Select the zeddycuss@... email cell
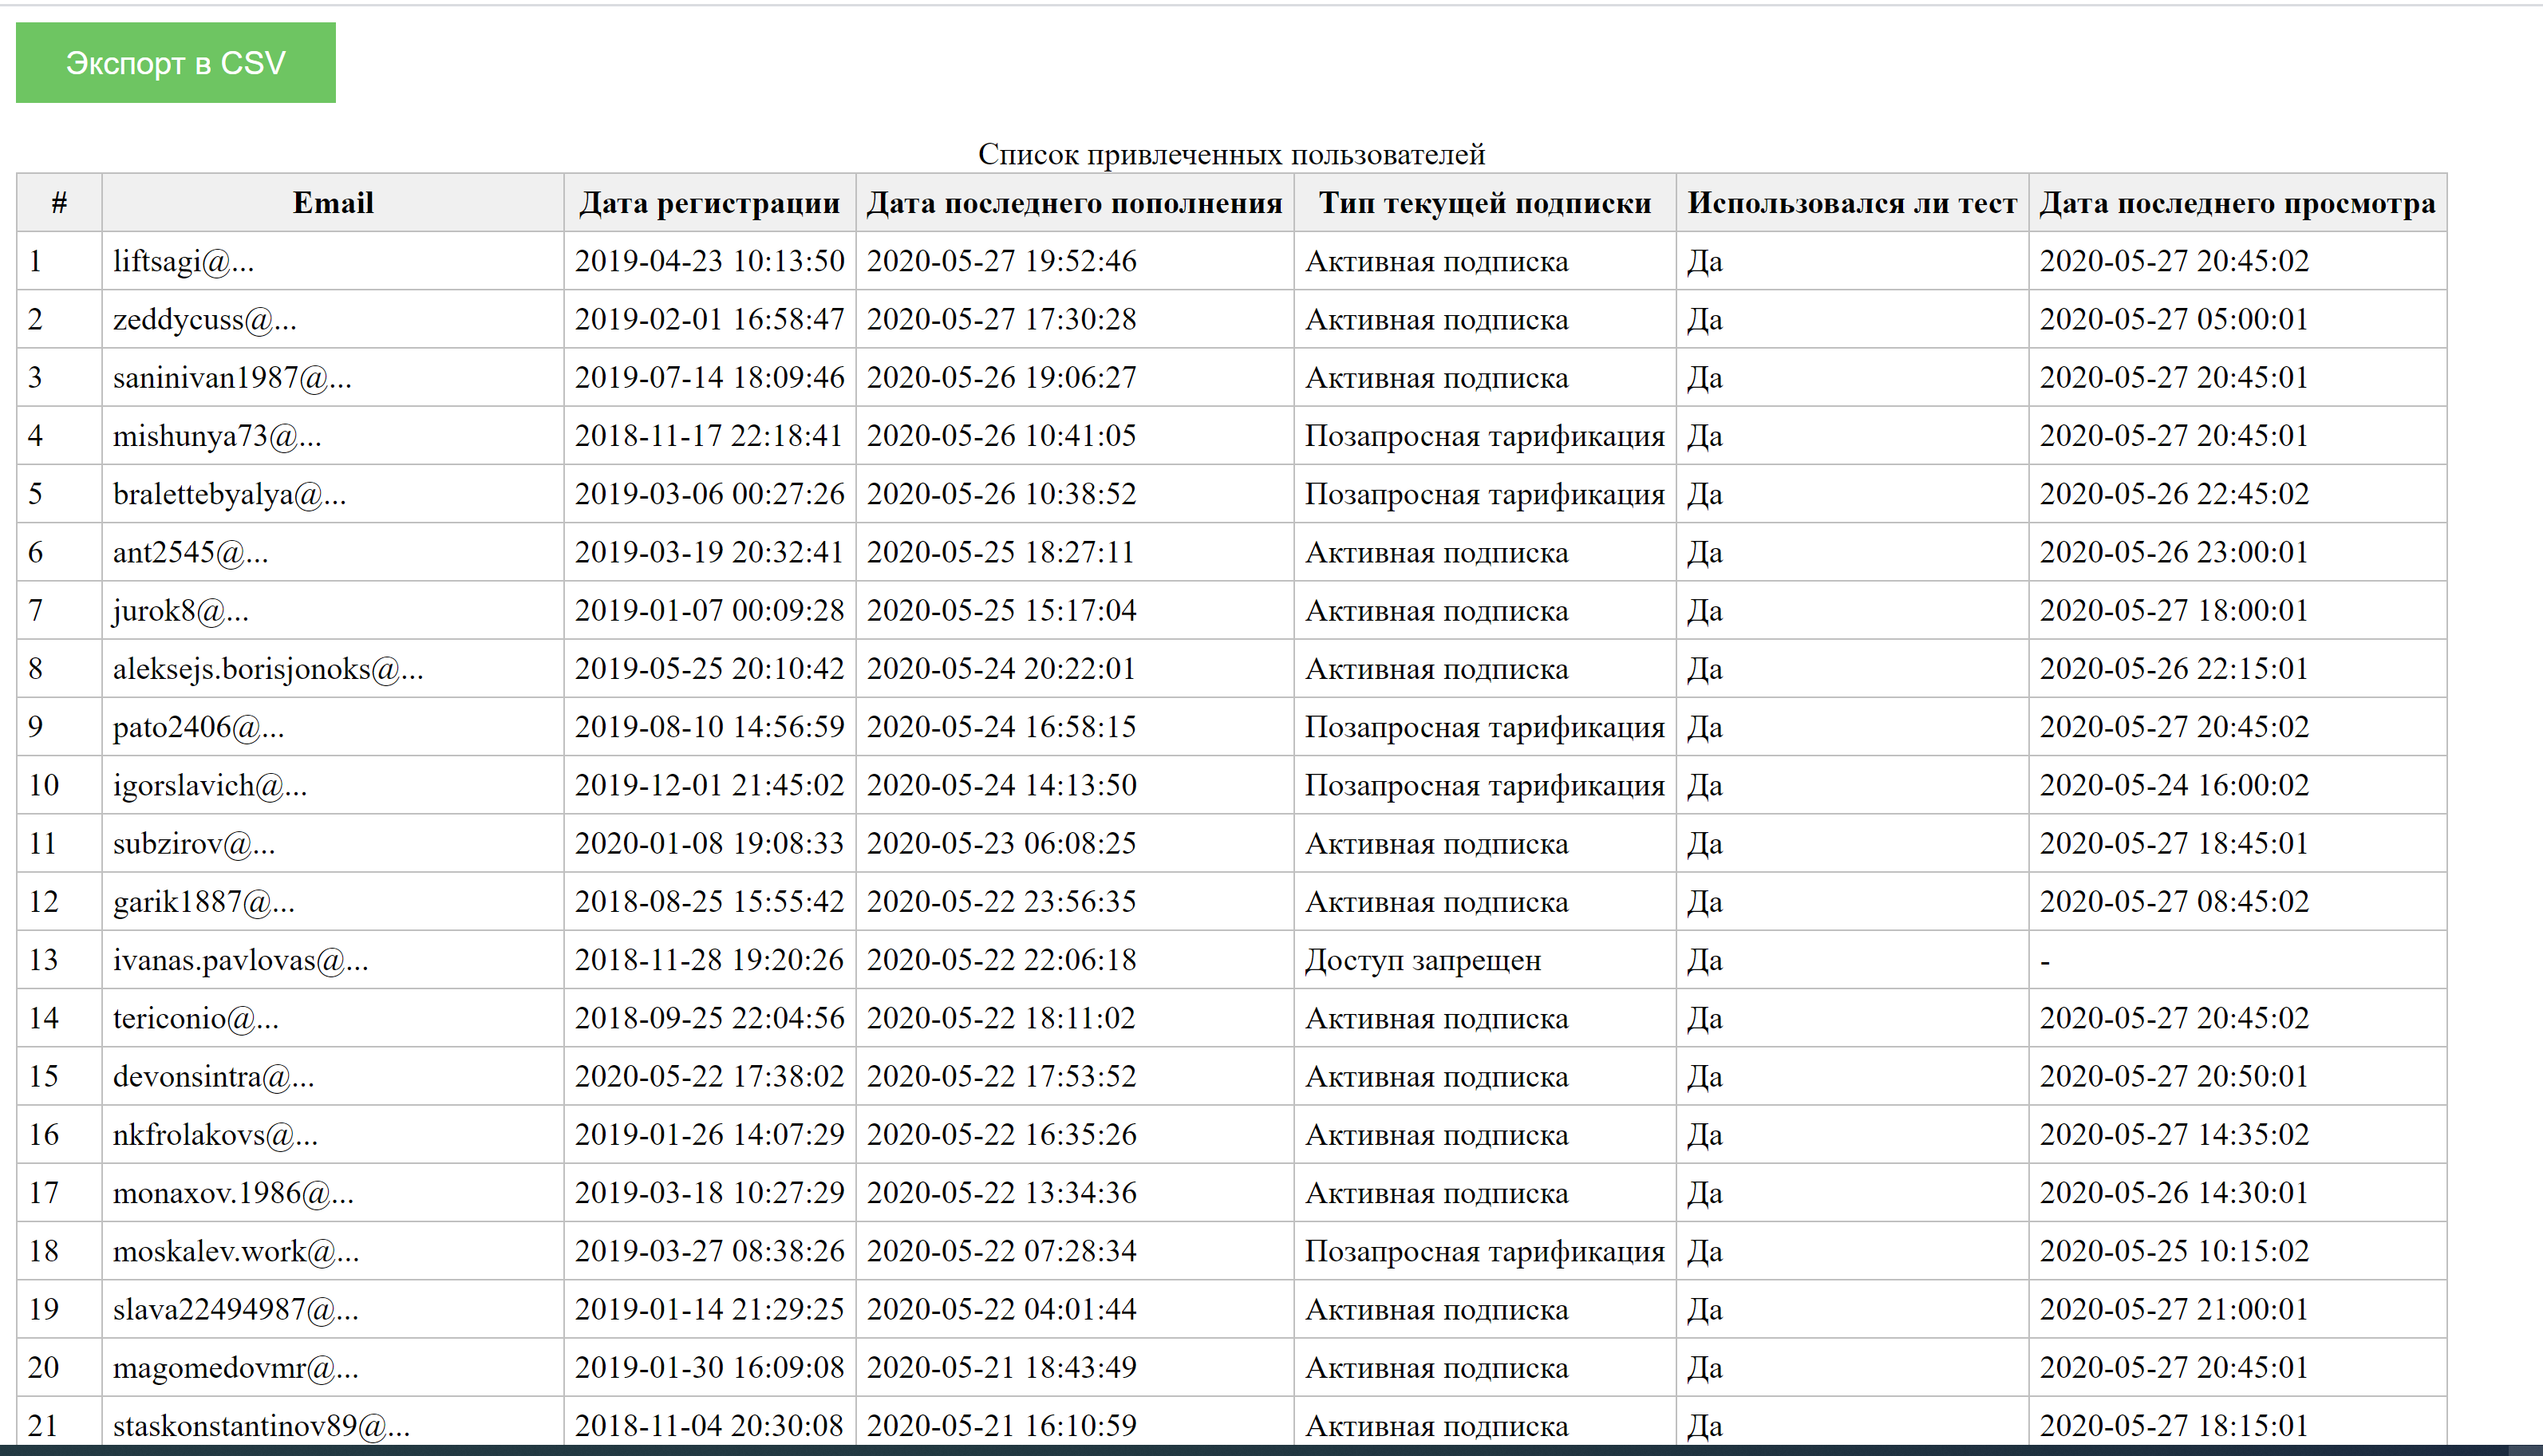The height and width of the screenshot is (1456, 2543). [x=205, y=320]
